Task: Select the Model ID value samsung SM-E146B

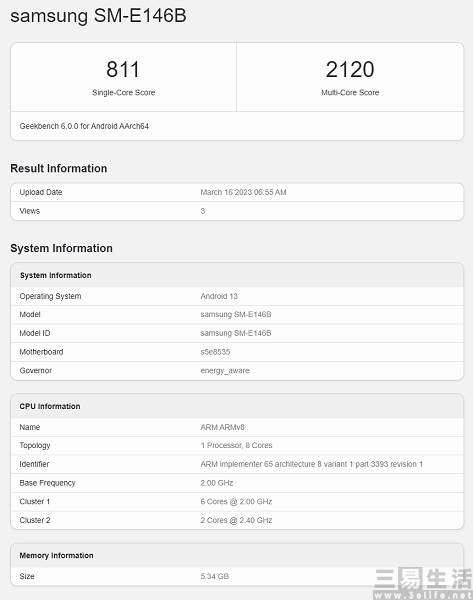Action: [x=236, y=333]
